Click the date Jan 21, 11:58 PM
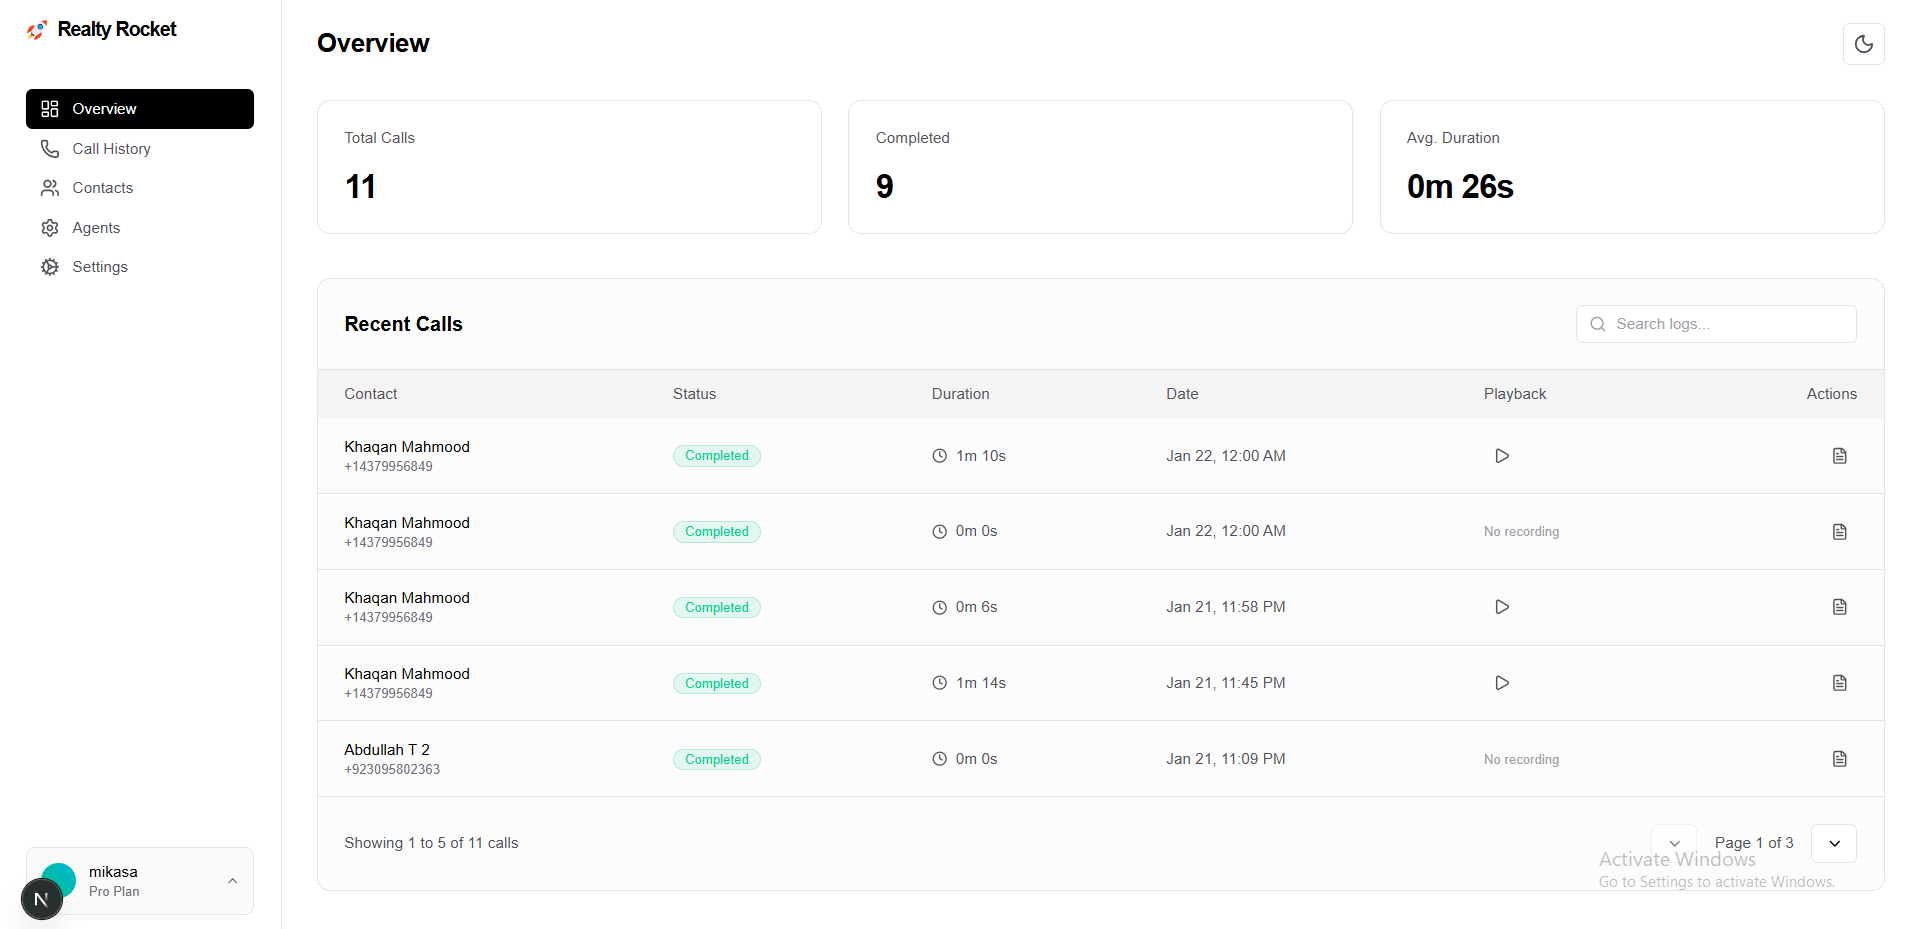The height and width of the screenshot is (929, 1920). 1226,607
